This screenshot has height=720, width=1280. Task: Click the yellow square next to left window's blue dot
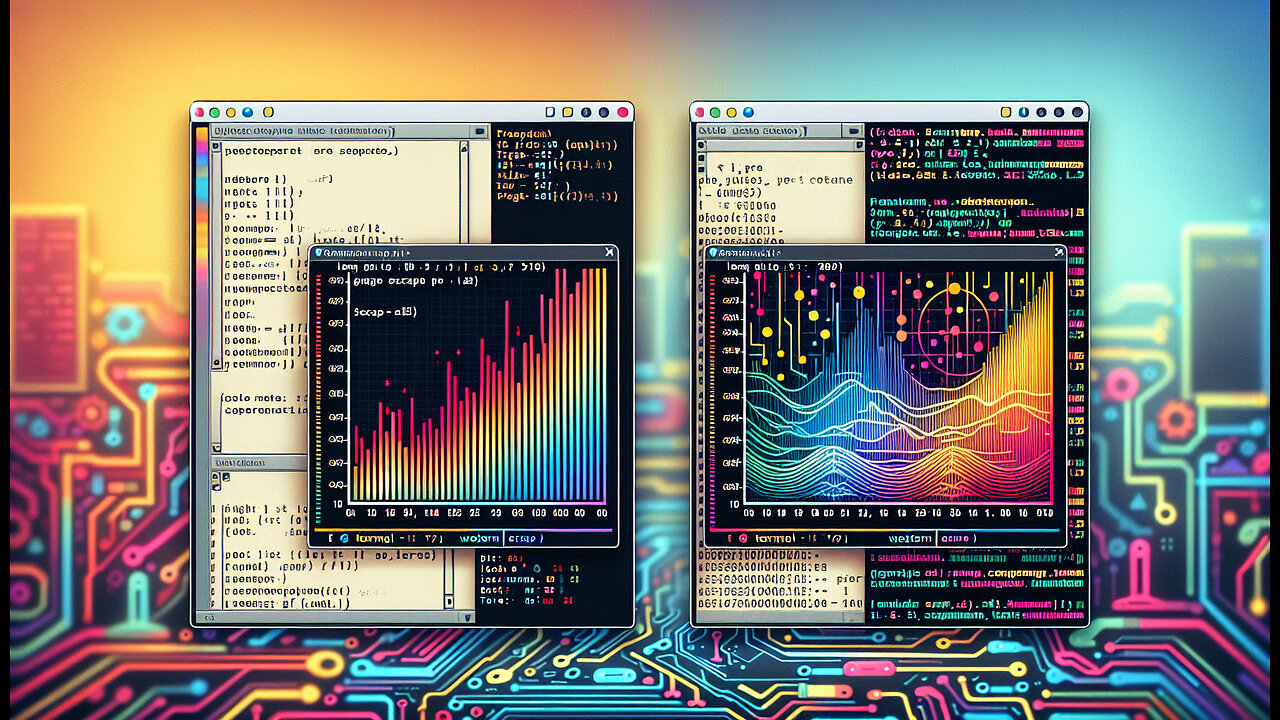click(268, 112)
